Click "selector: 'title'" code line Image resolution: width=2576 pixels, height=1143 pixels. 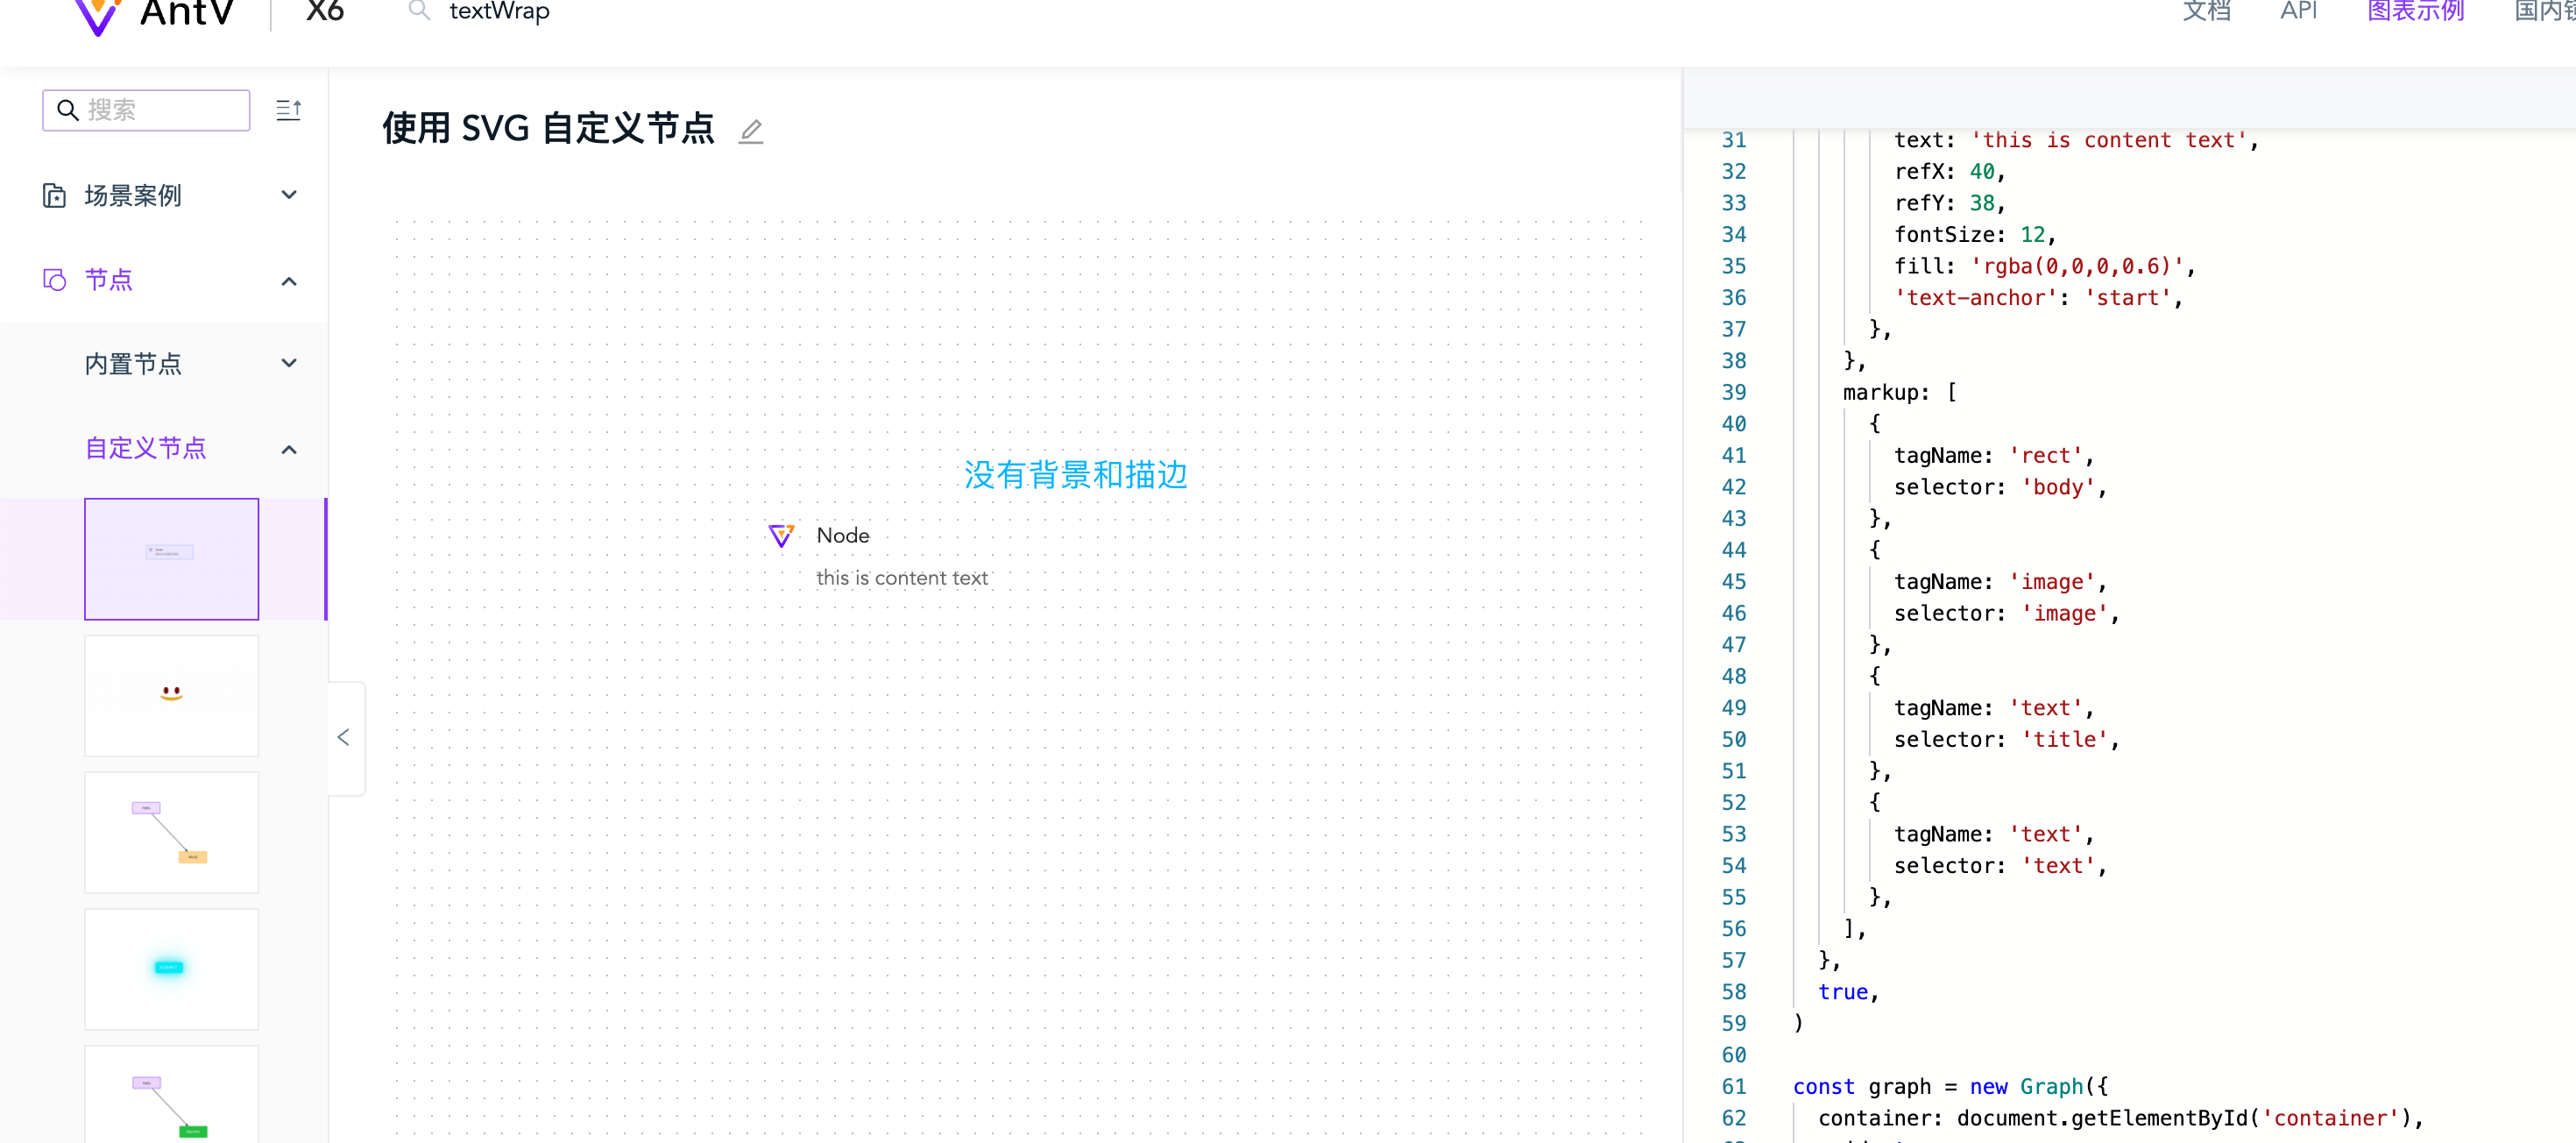(2006, 739)
